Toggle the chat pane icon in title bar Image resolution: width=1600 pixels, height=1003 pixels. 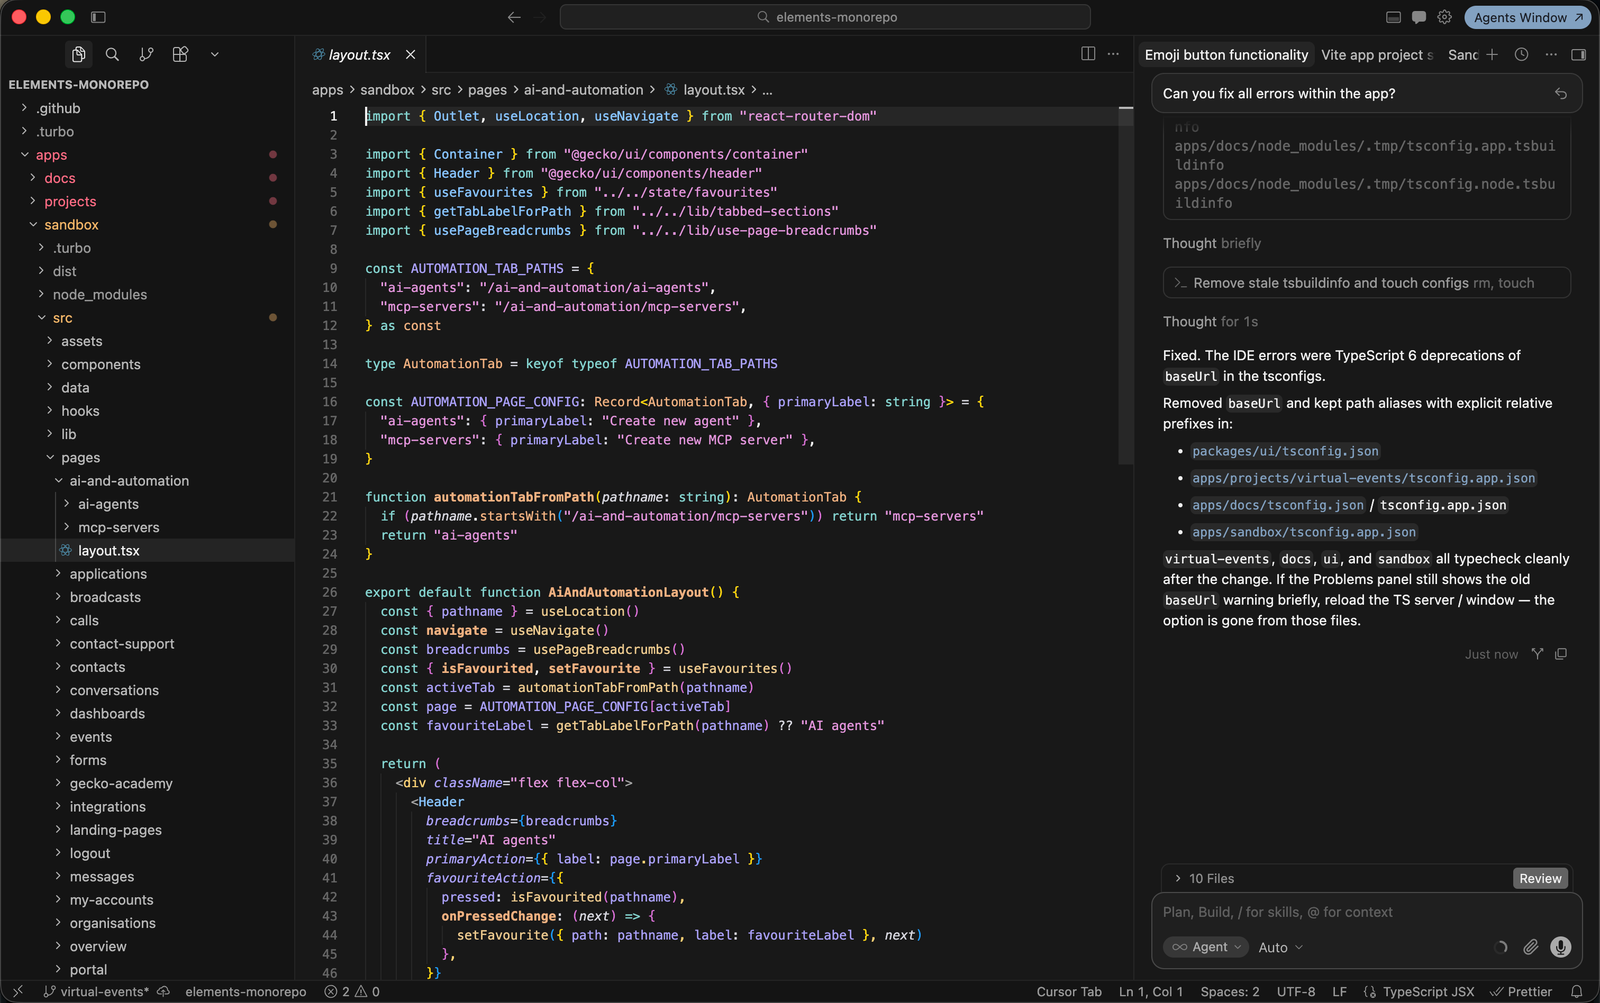click(x=1419, y=17)
